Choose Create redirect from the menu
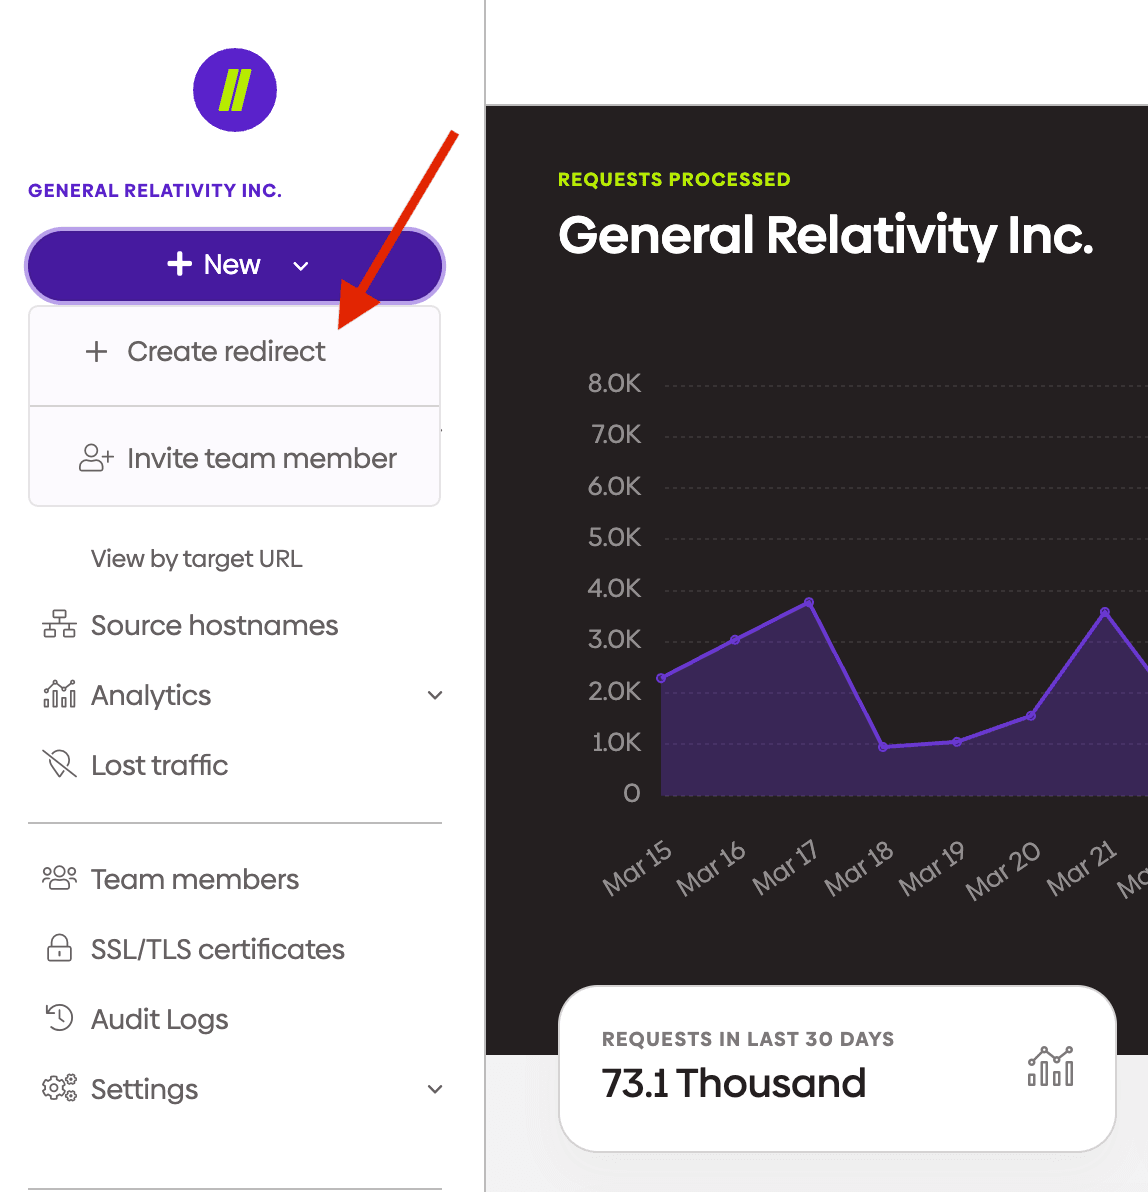Screen dimensions: 1148x1192 point(224,351)
